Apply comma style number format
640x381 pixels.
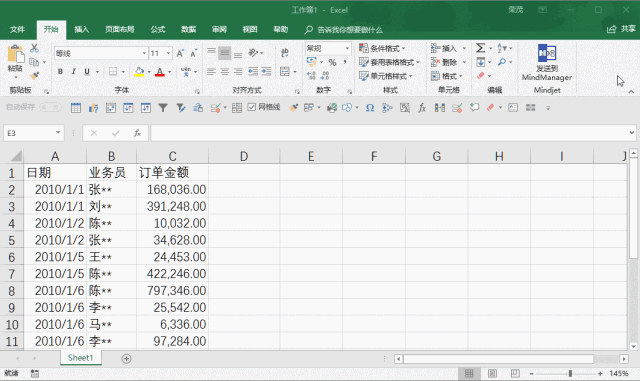tap(345, 62)
